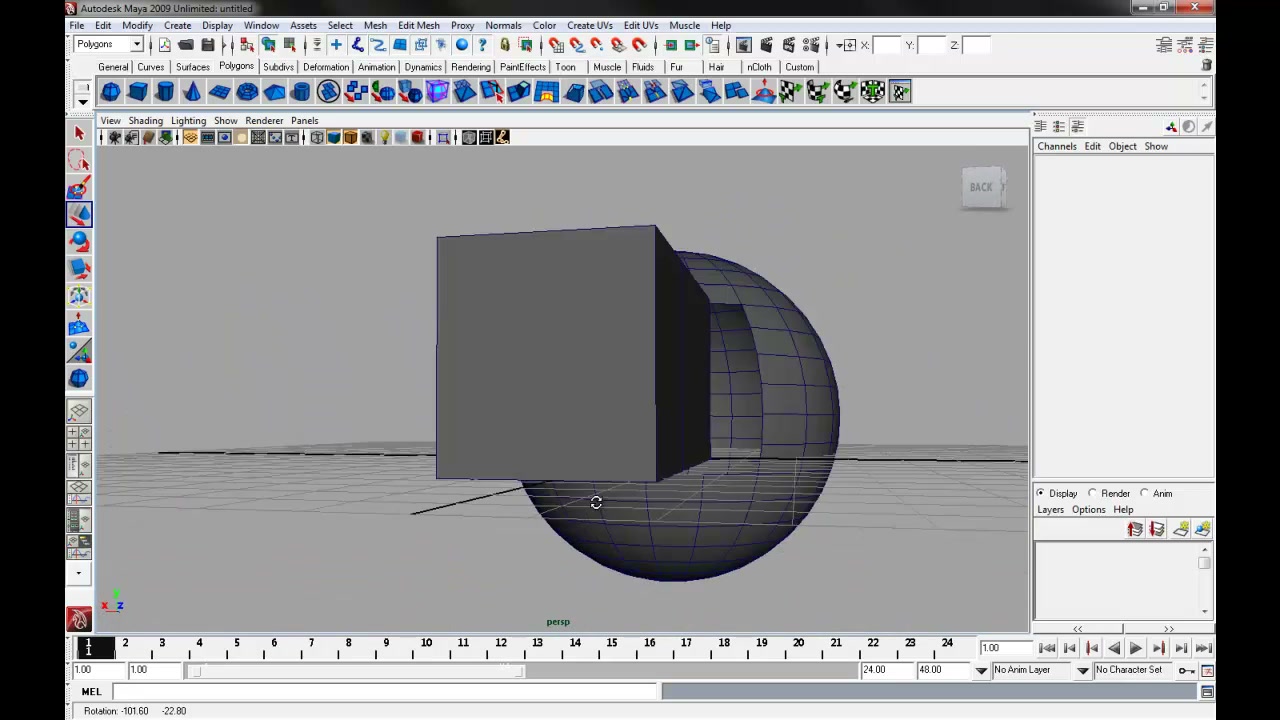Click the current time field showing 1.00

coord(1004,648)
